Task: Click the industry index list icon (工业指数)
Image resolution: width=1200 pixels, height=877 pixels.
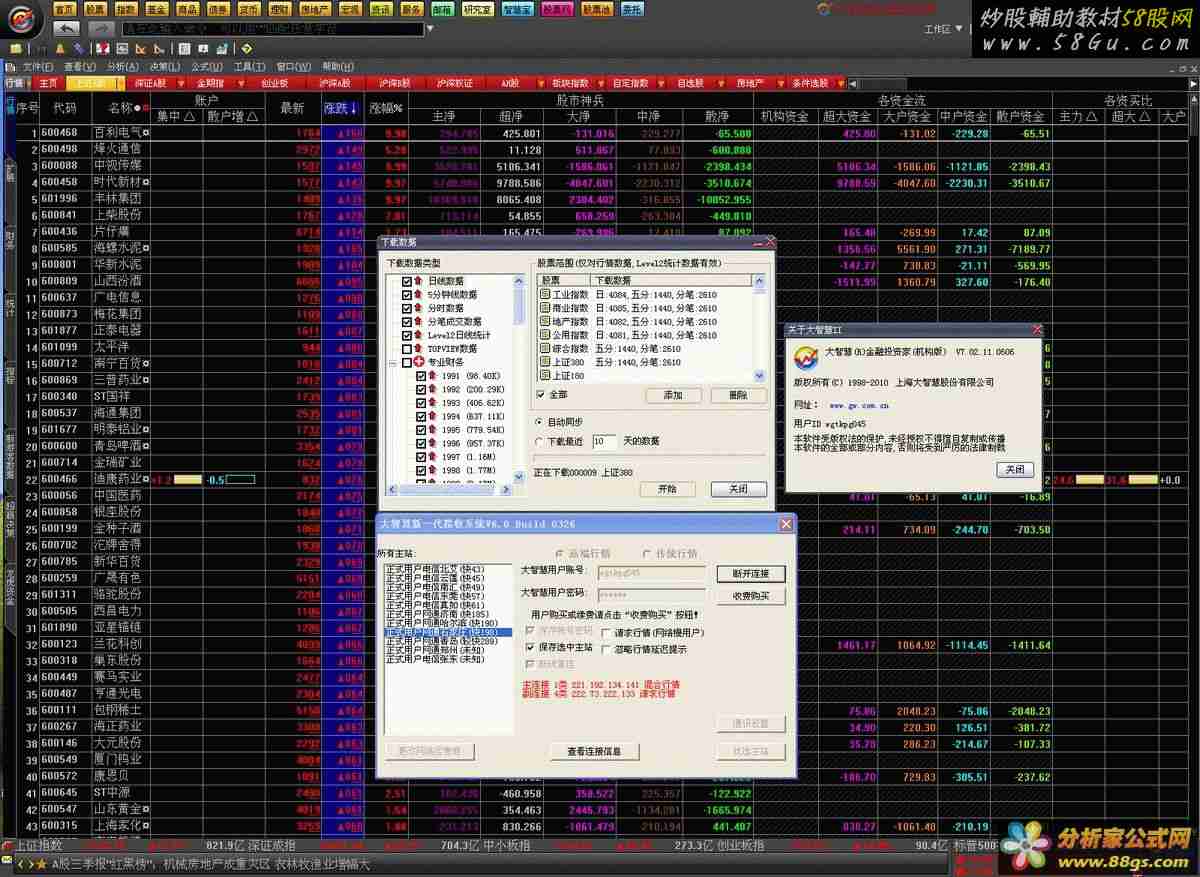Action: pos(544,295)
